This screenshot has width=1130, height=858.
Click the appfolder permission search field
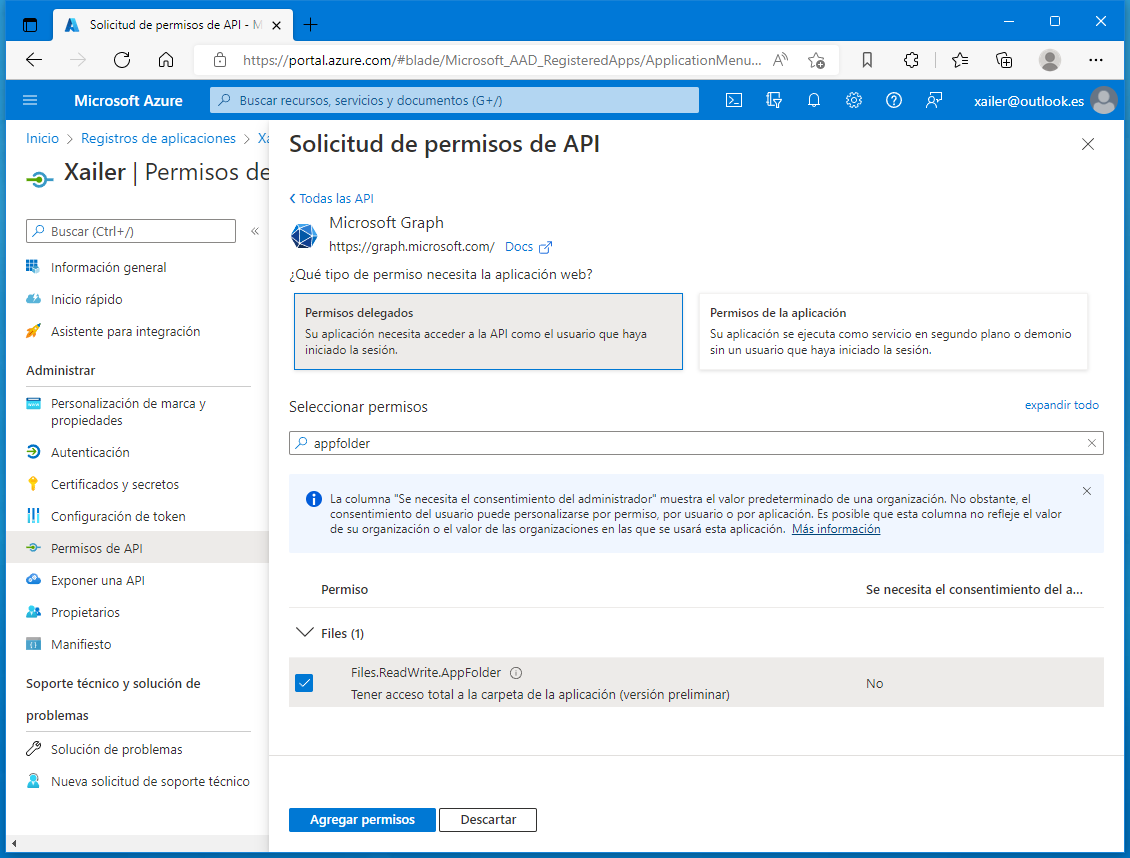(x=696, y=443)
